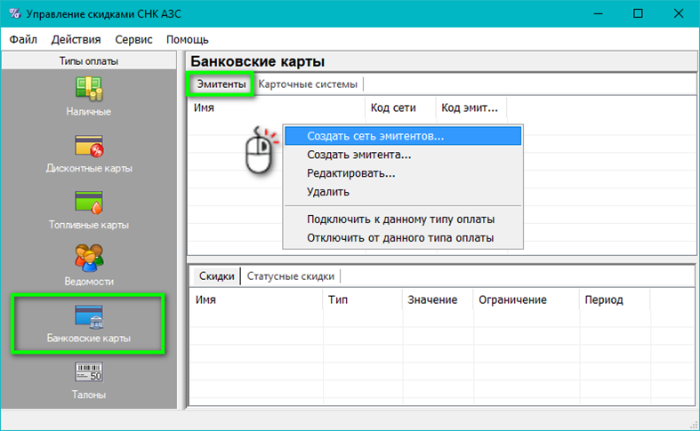The image size is (700, 431).
Task: Choose Подключить к данному типу оплаты
Action: point(401,219)
